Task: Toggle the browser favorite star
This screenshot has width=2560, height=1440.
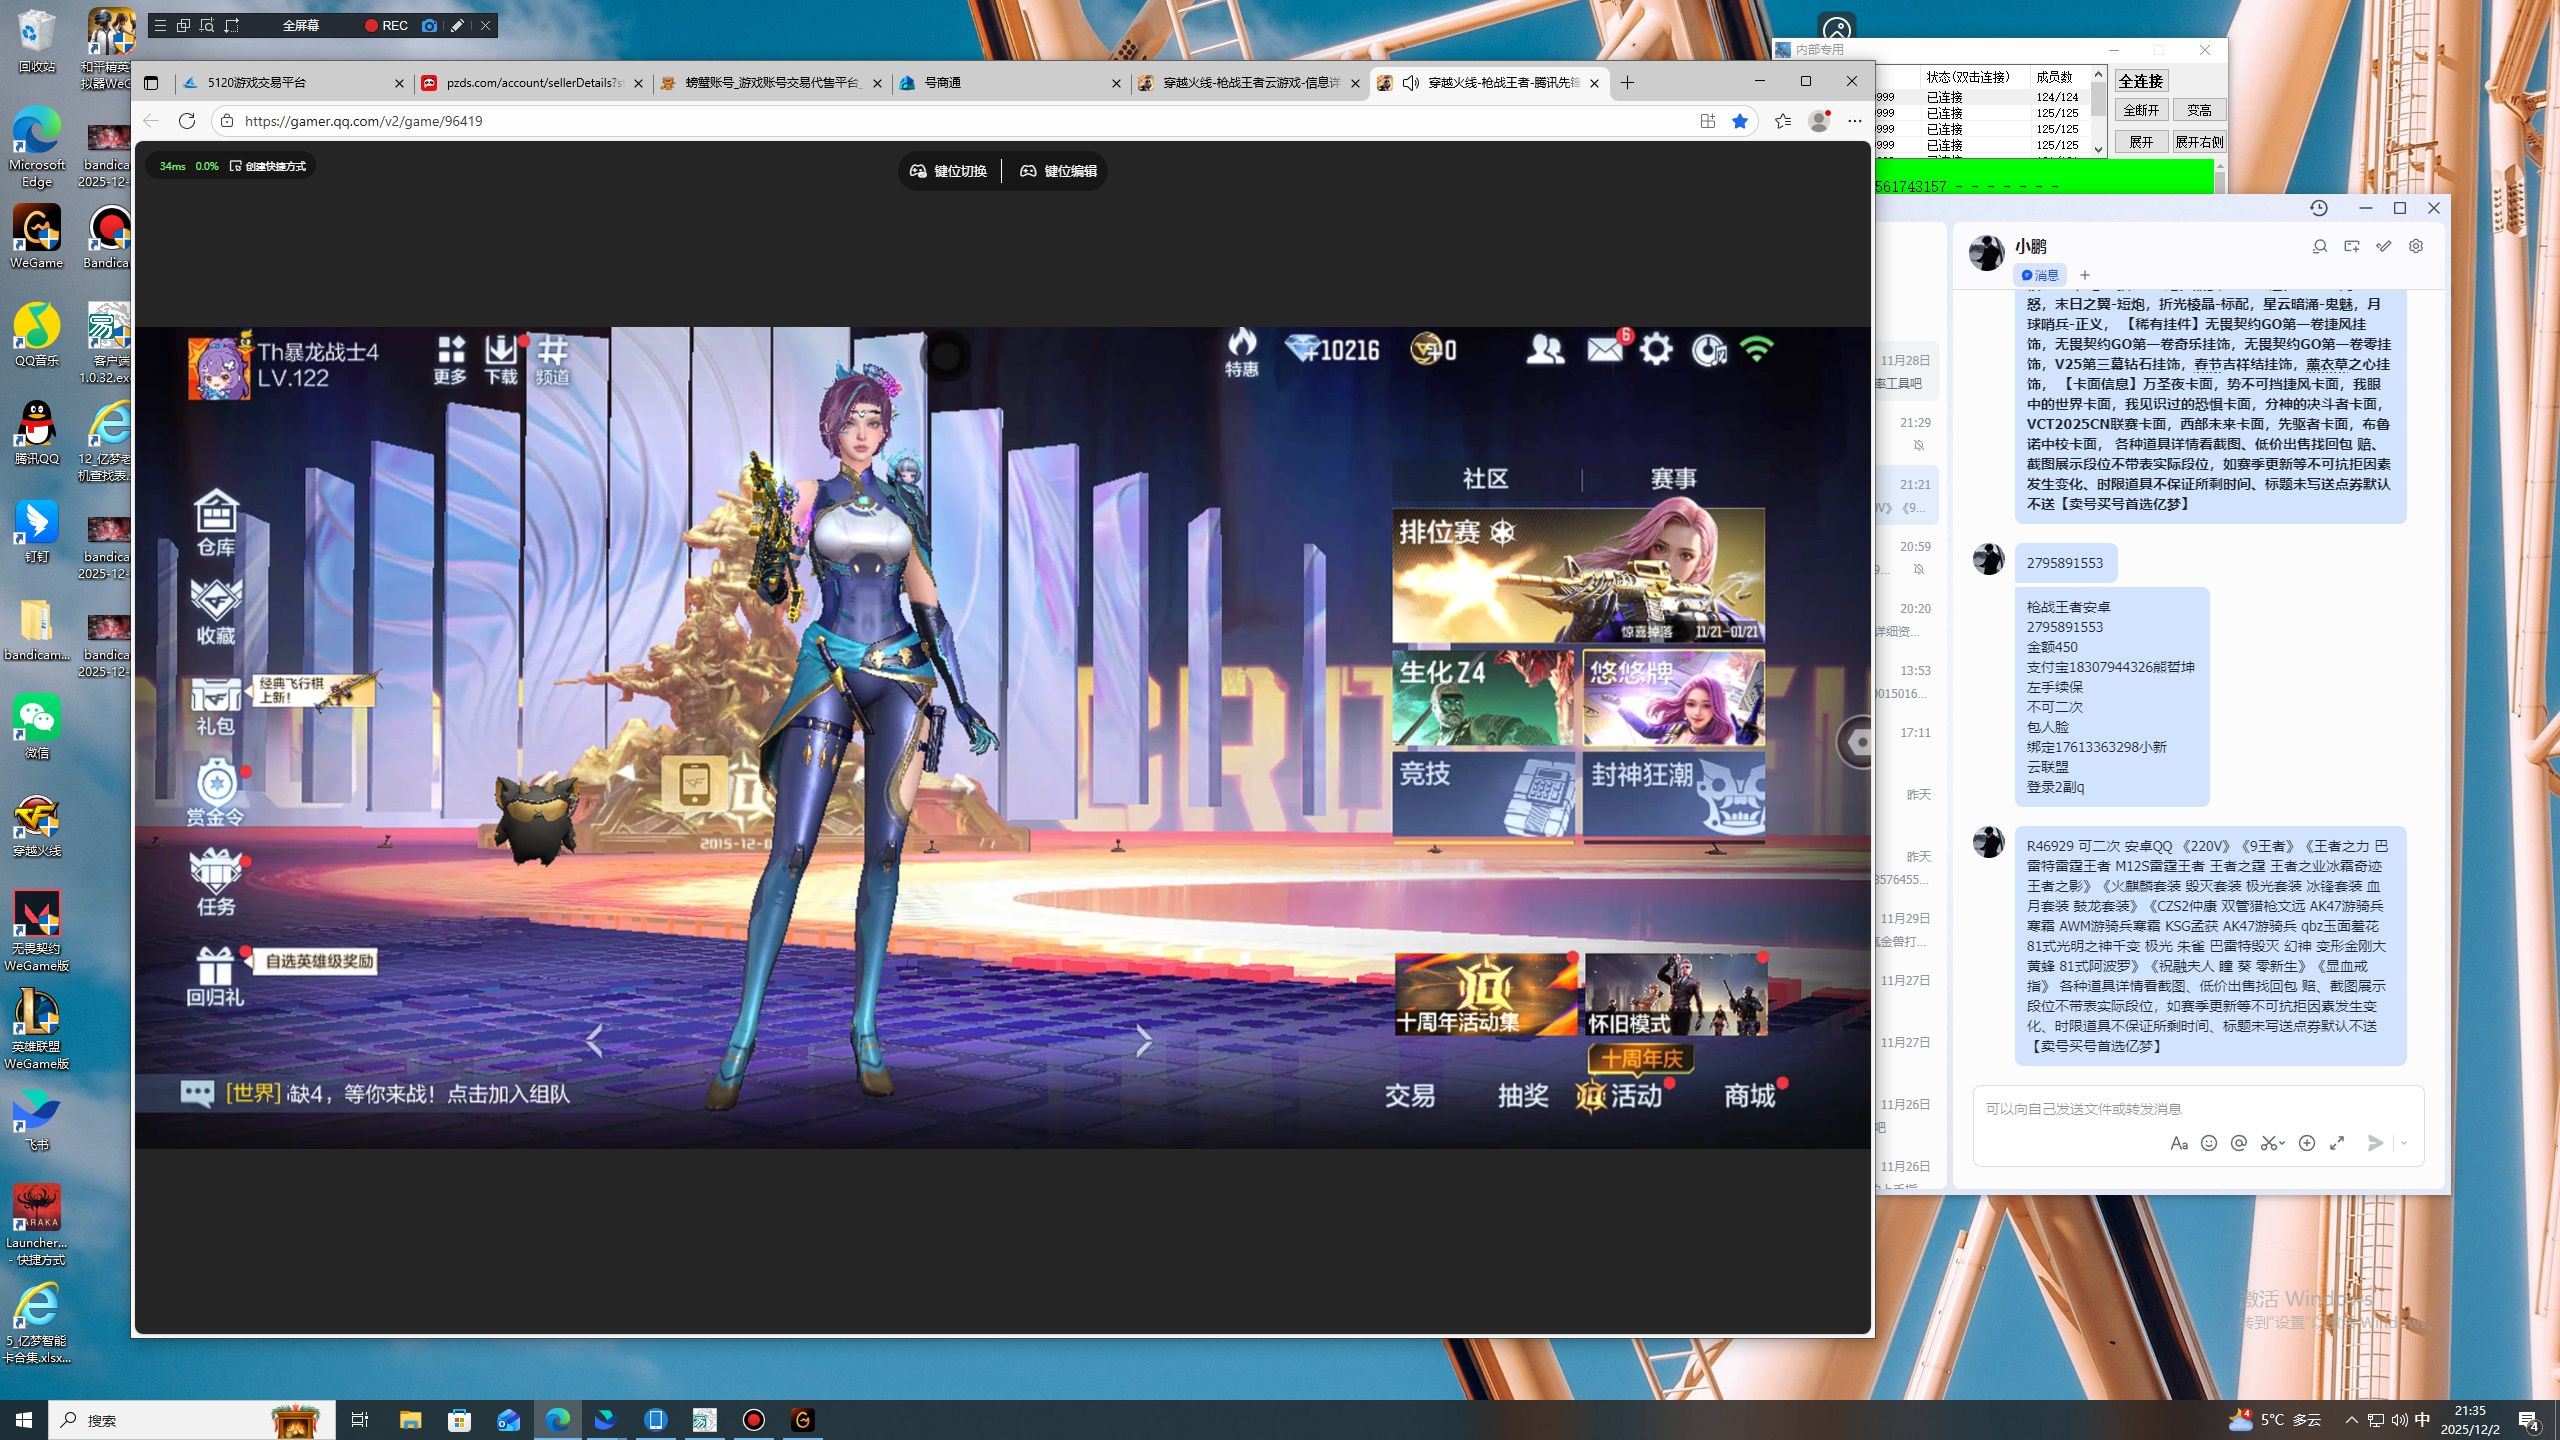Action: point(1740,121)
